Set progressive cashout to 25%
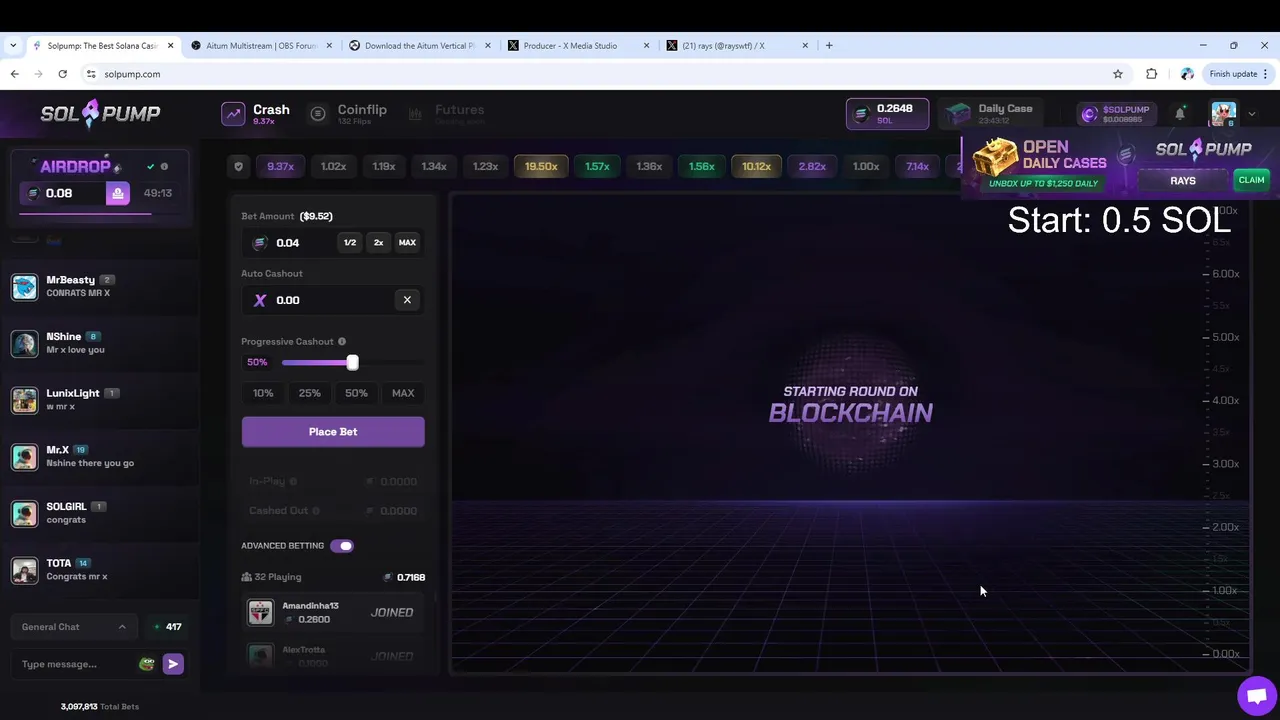 310,393
